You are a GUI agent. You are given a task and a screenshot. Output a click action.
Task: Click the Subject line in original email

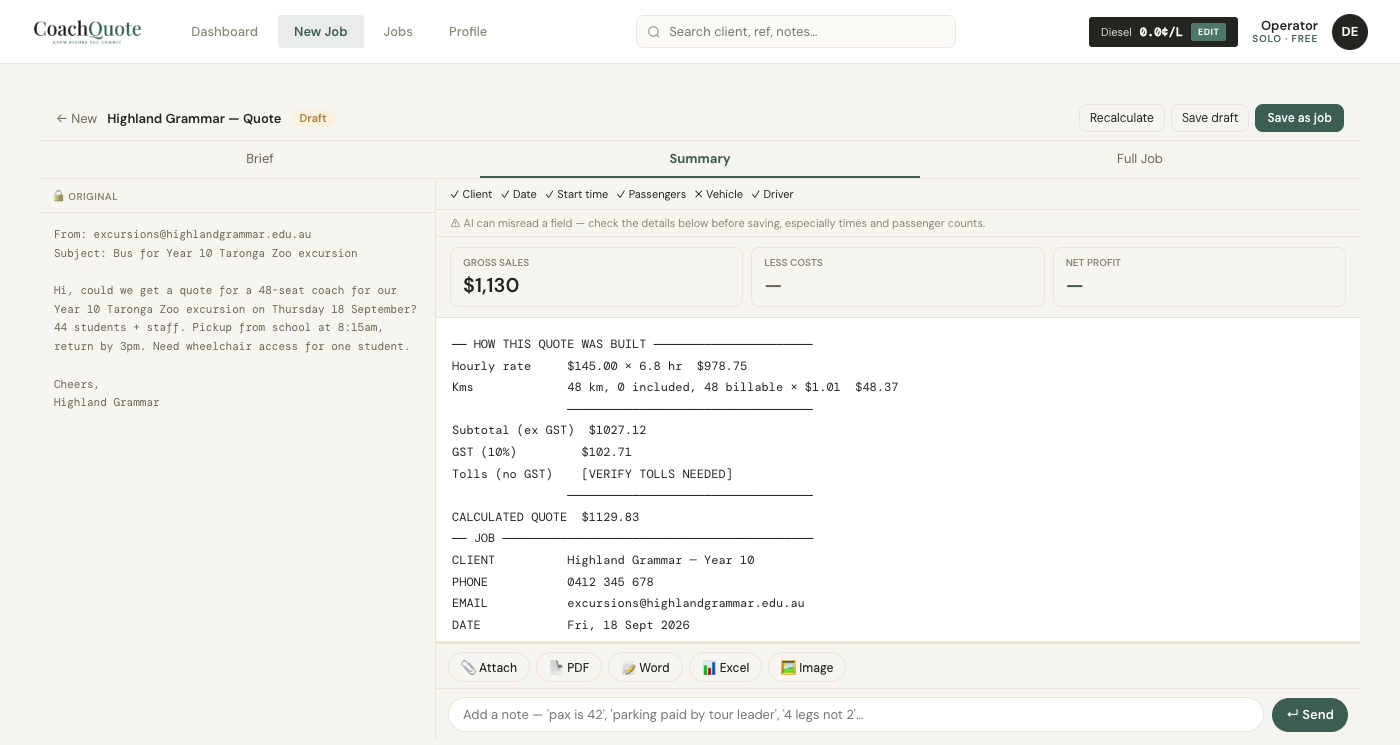click(x=206, y=253)
